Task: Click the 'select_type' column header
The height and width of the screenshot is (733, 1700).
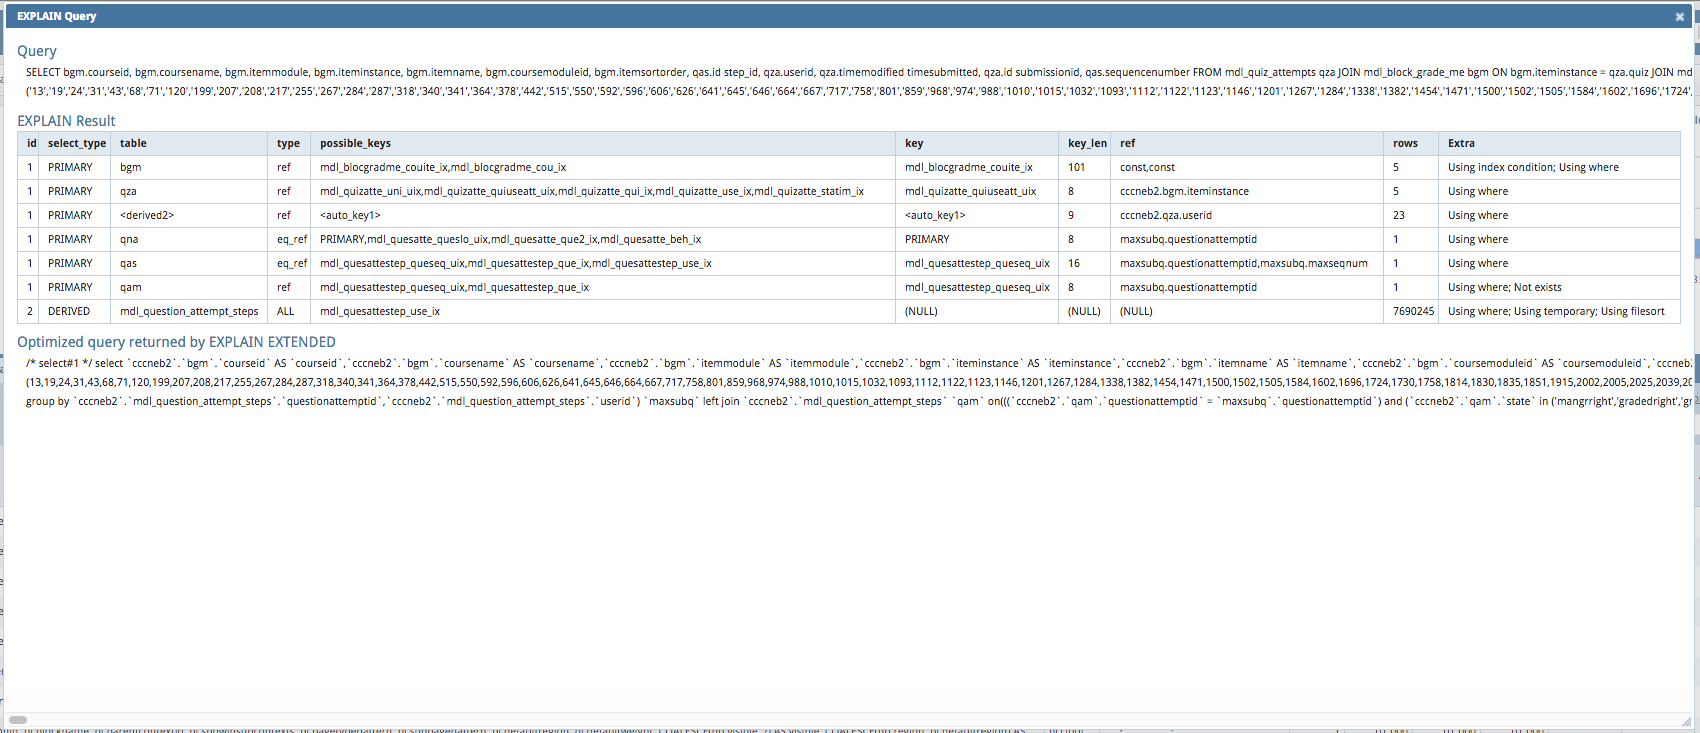Action: coord(77,143)
